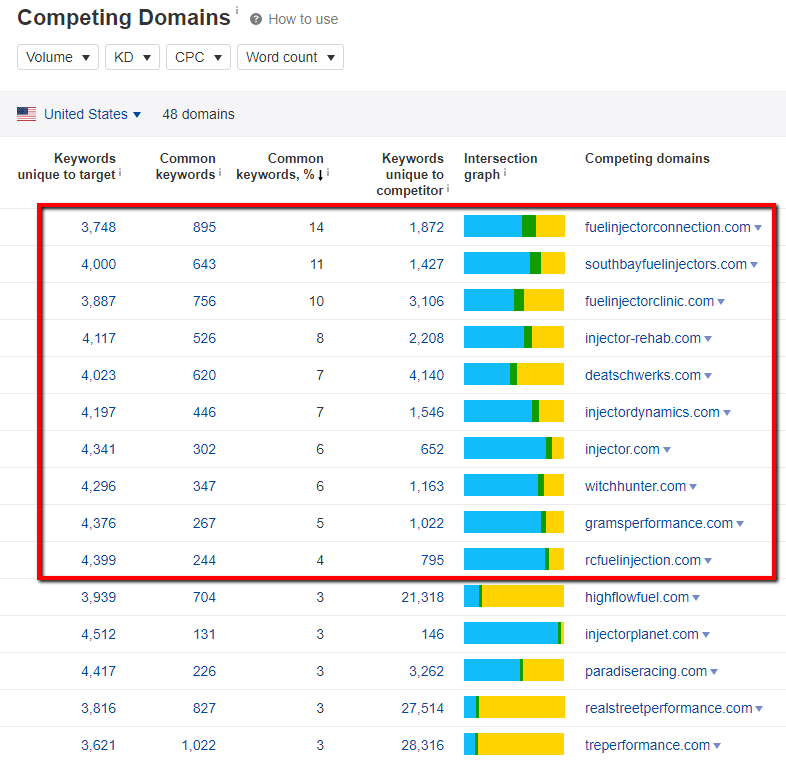Click unique-to-target value 4,512
This screenshot has width=786, height=762.
(99, 635)
